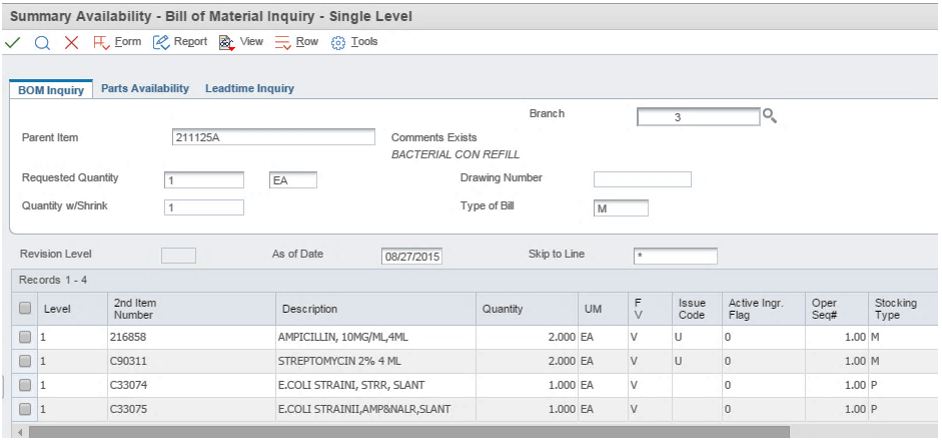Image resolution: width=942 pixels, height=441 pixels.
Task: Click the Quantity w/Shrink field
Action: point(204,207)
